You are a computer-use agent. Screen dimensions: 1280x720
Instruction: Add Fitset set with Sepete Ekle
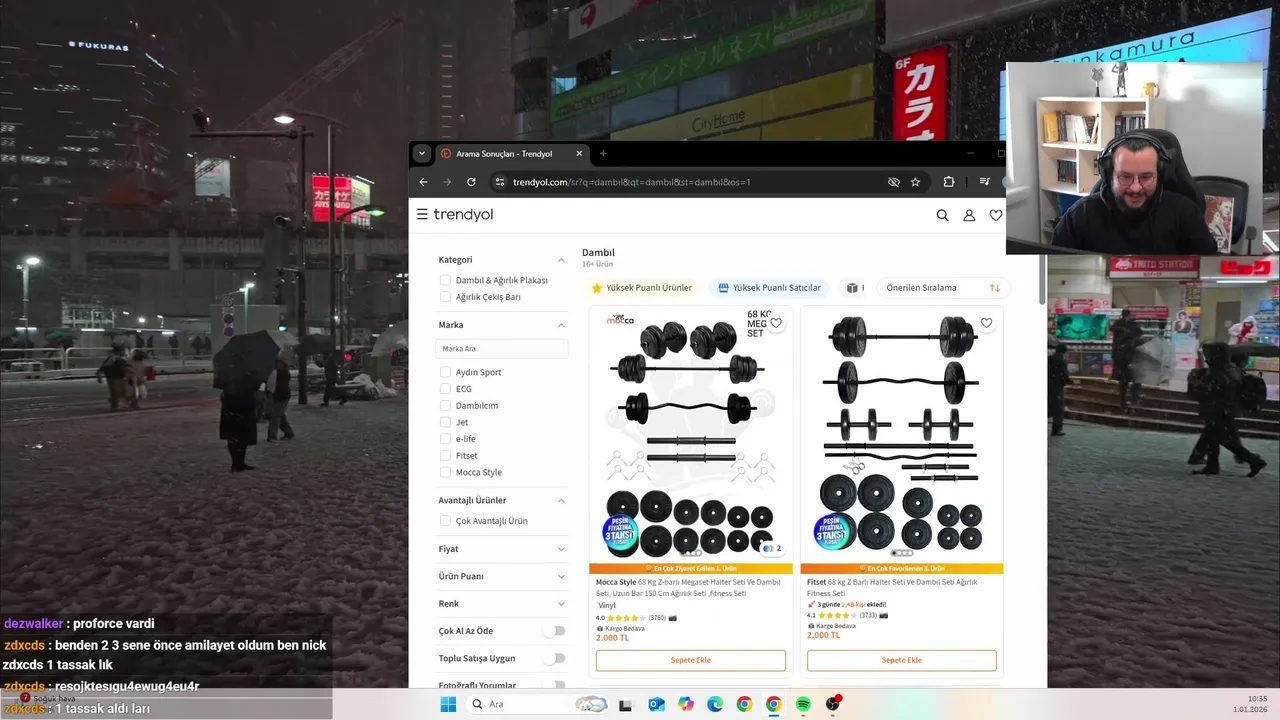pyautogui.click(x=902, y=660)
